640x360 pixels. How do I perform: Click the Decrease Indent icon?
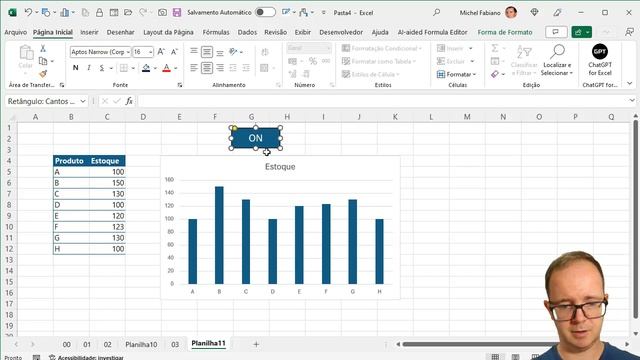click(233, 68)
